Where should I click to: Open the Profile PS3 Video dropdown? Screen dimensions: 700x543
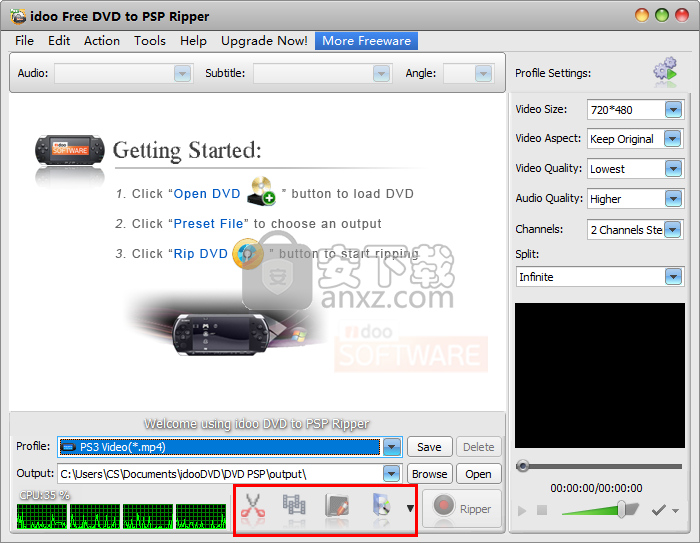click(392, 447)
